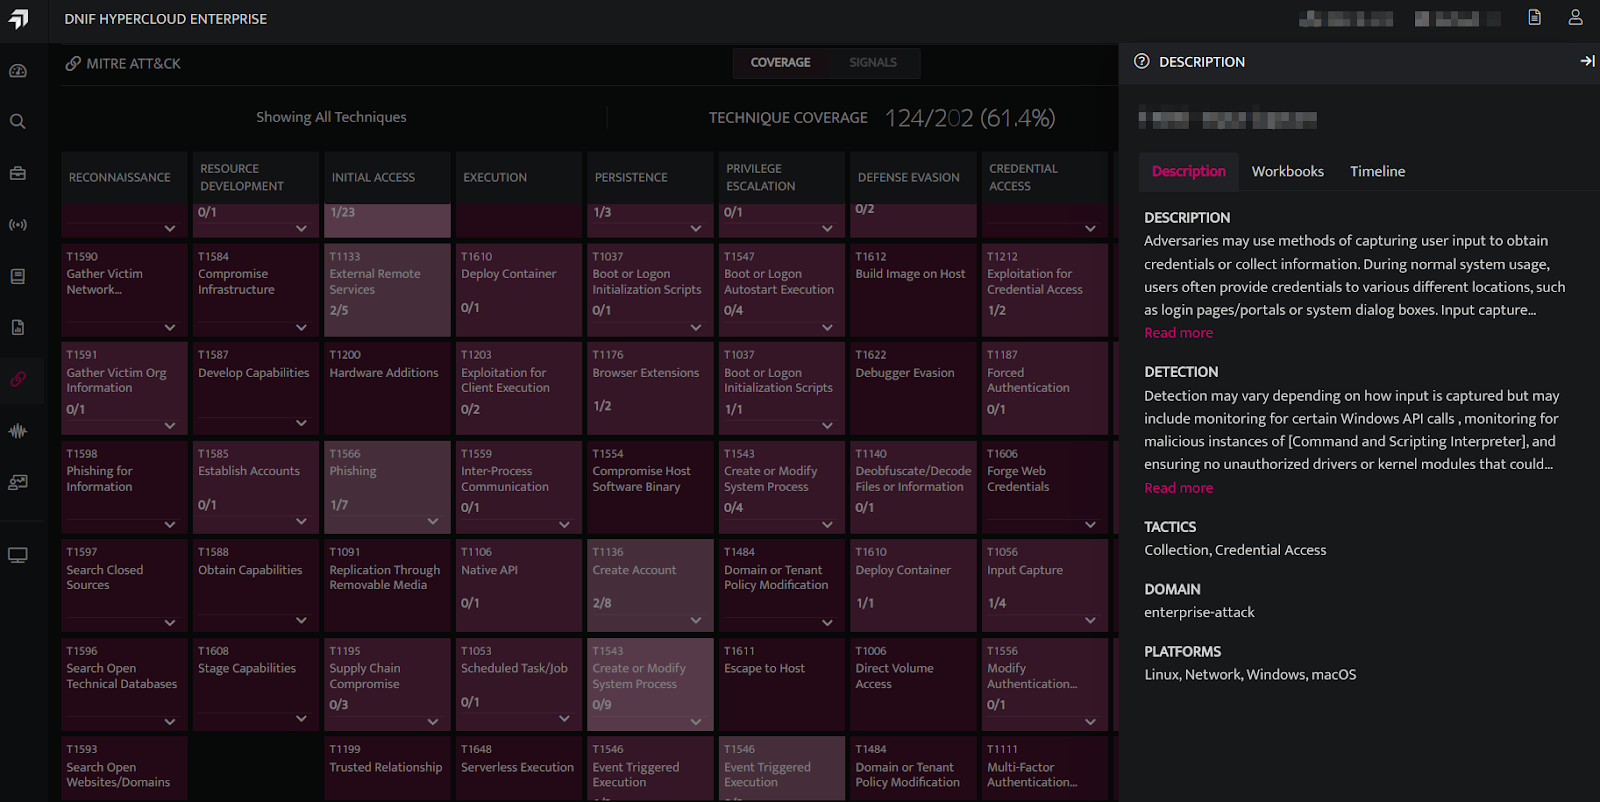Select the Description tab in the side panel
The height and width of the screenshot is (802, 1600).
[1188, 171]
